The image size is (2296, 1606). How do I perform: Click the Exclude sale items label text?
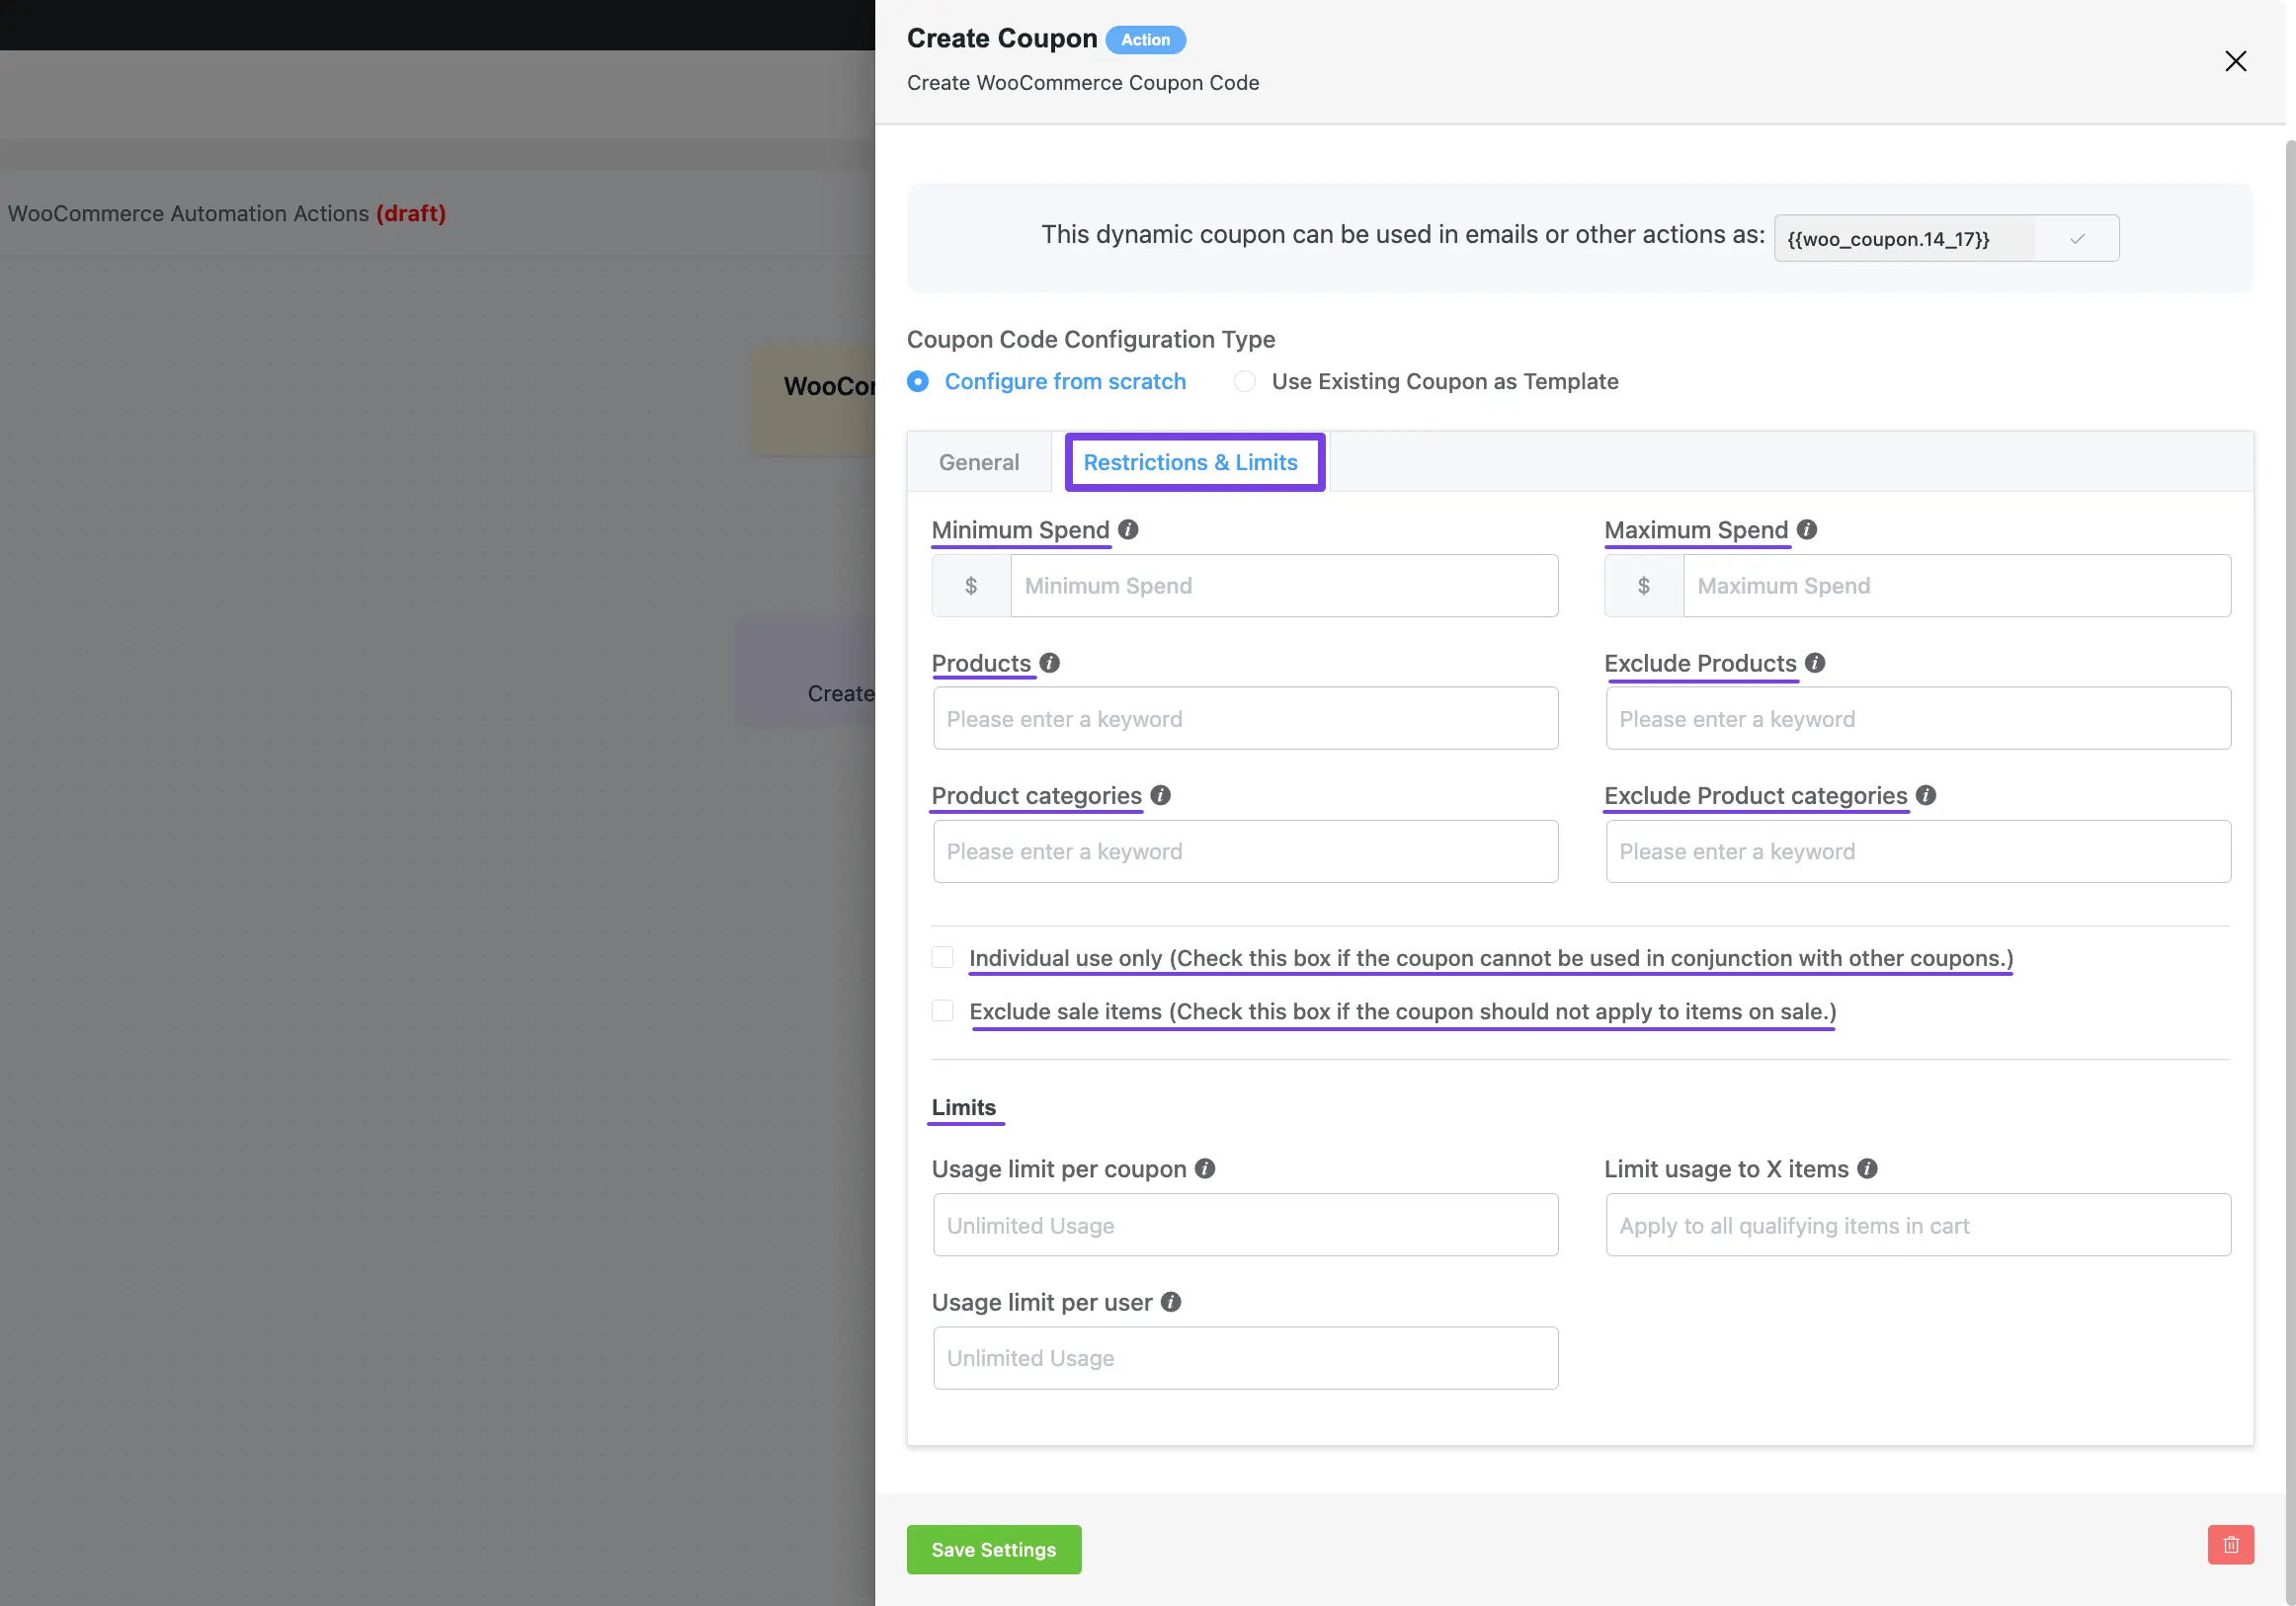[1402, 1010]
